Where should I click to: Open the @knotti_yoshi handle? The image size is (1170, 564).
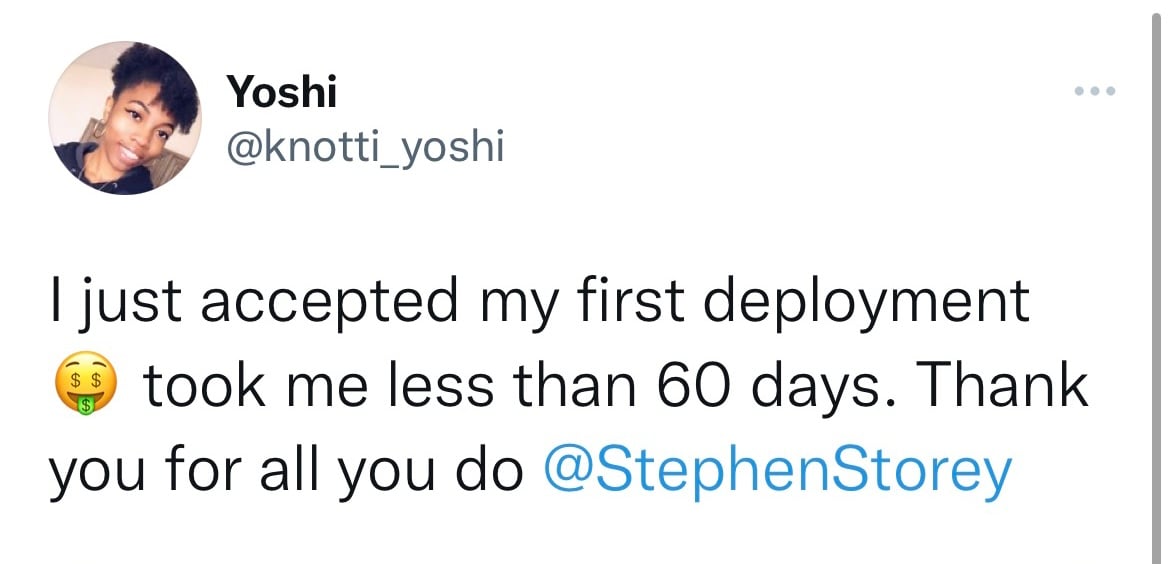pyautogui.click(x=366, y=148)
